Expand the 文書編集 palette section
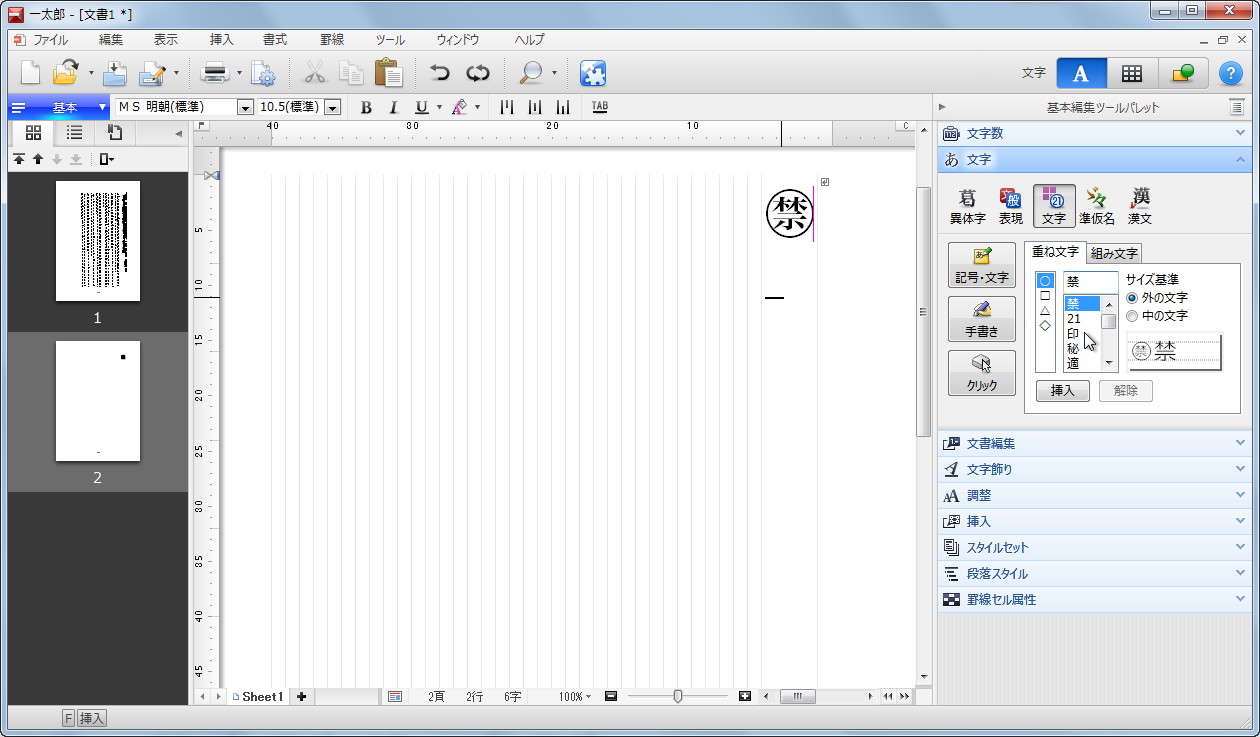Viewport: 1260px width, 737px height. 1094,443
